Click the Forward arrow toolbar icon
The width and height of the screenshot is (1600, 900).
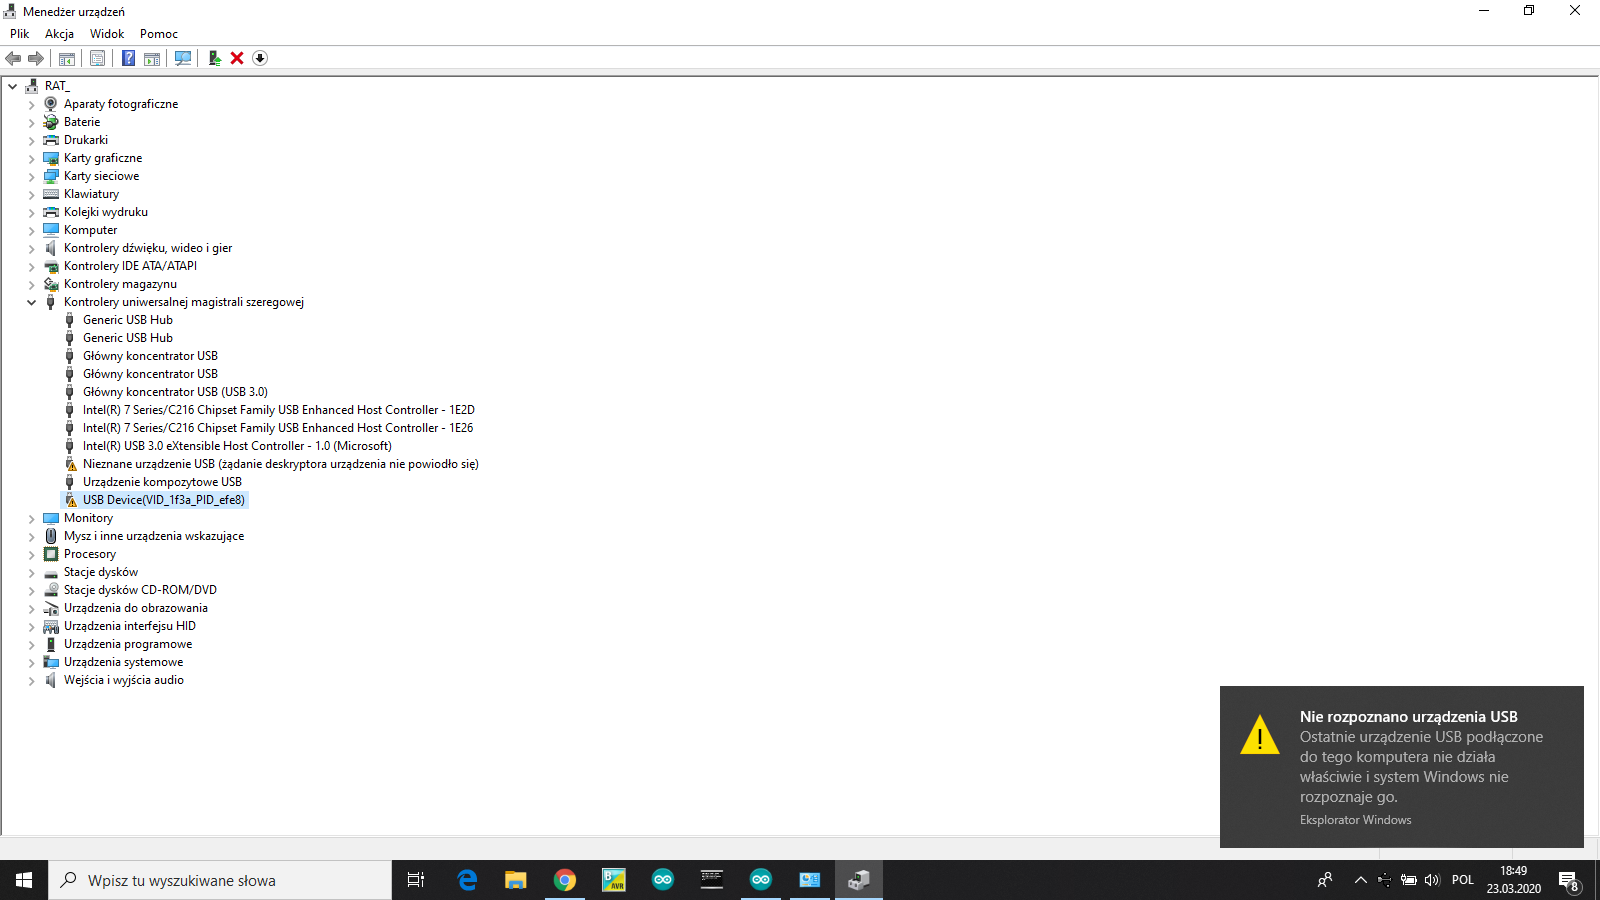coord(36,58)
